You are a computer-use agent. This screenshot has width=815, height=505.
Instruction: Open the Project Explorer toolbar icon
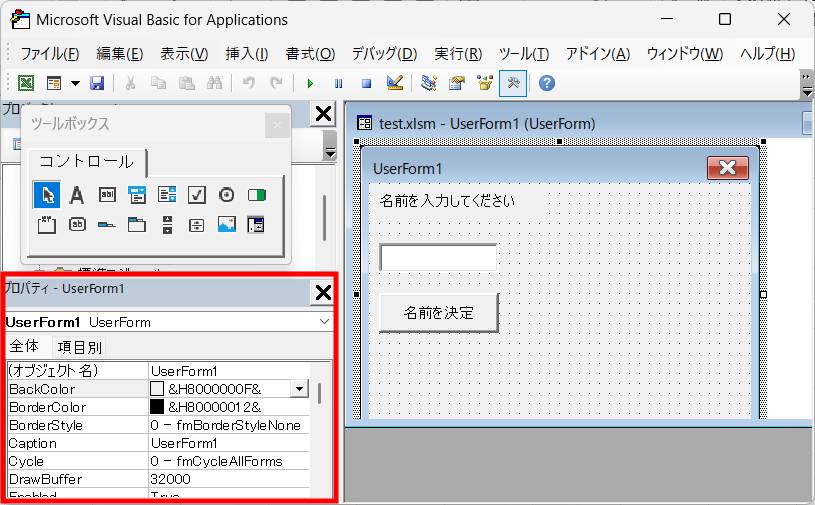pyautogui.click(x=429, y=83)
